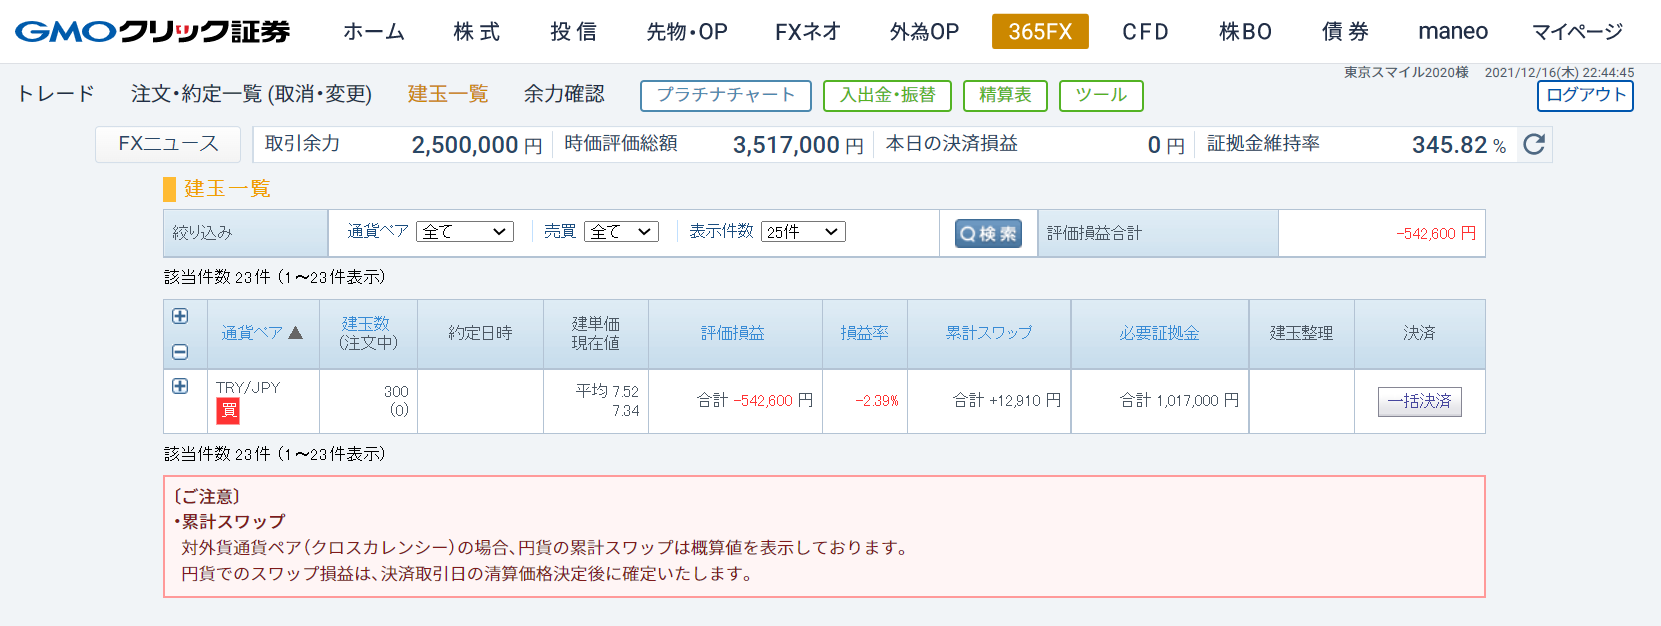Switch to the 余力確認 tab

click(x=564, y=94)
